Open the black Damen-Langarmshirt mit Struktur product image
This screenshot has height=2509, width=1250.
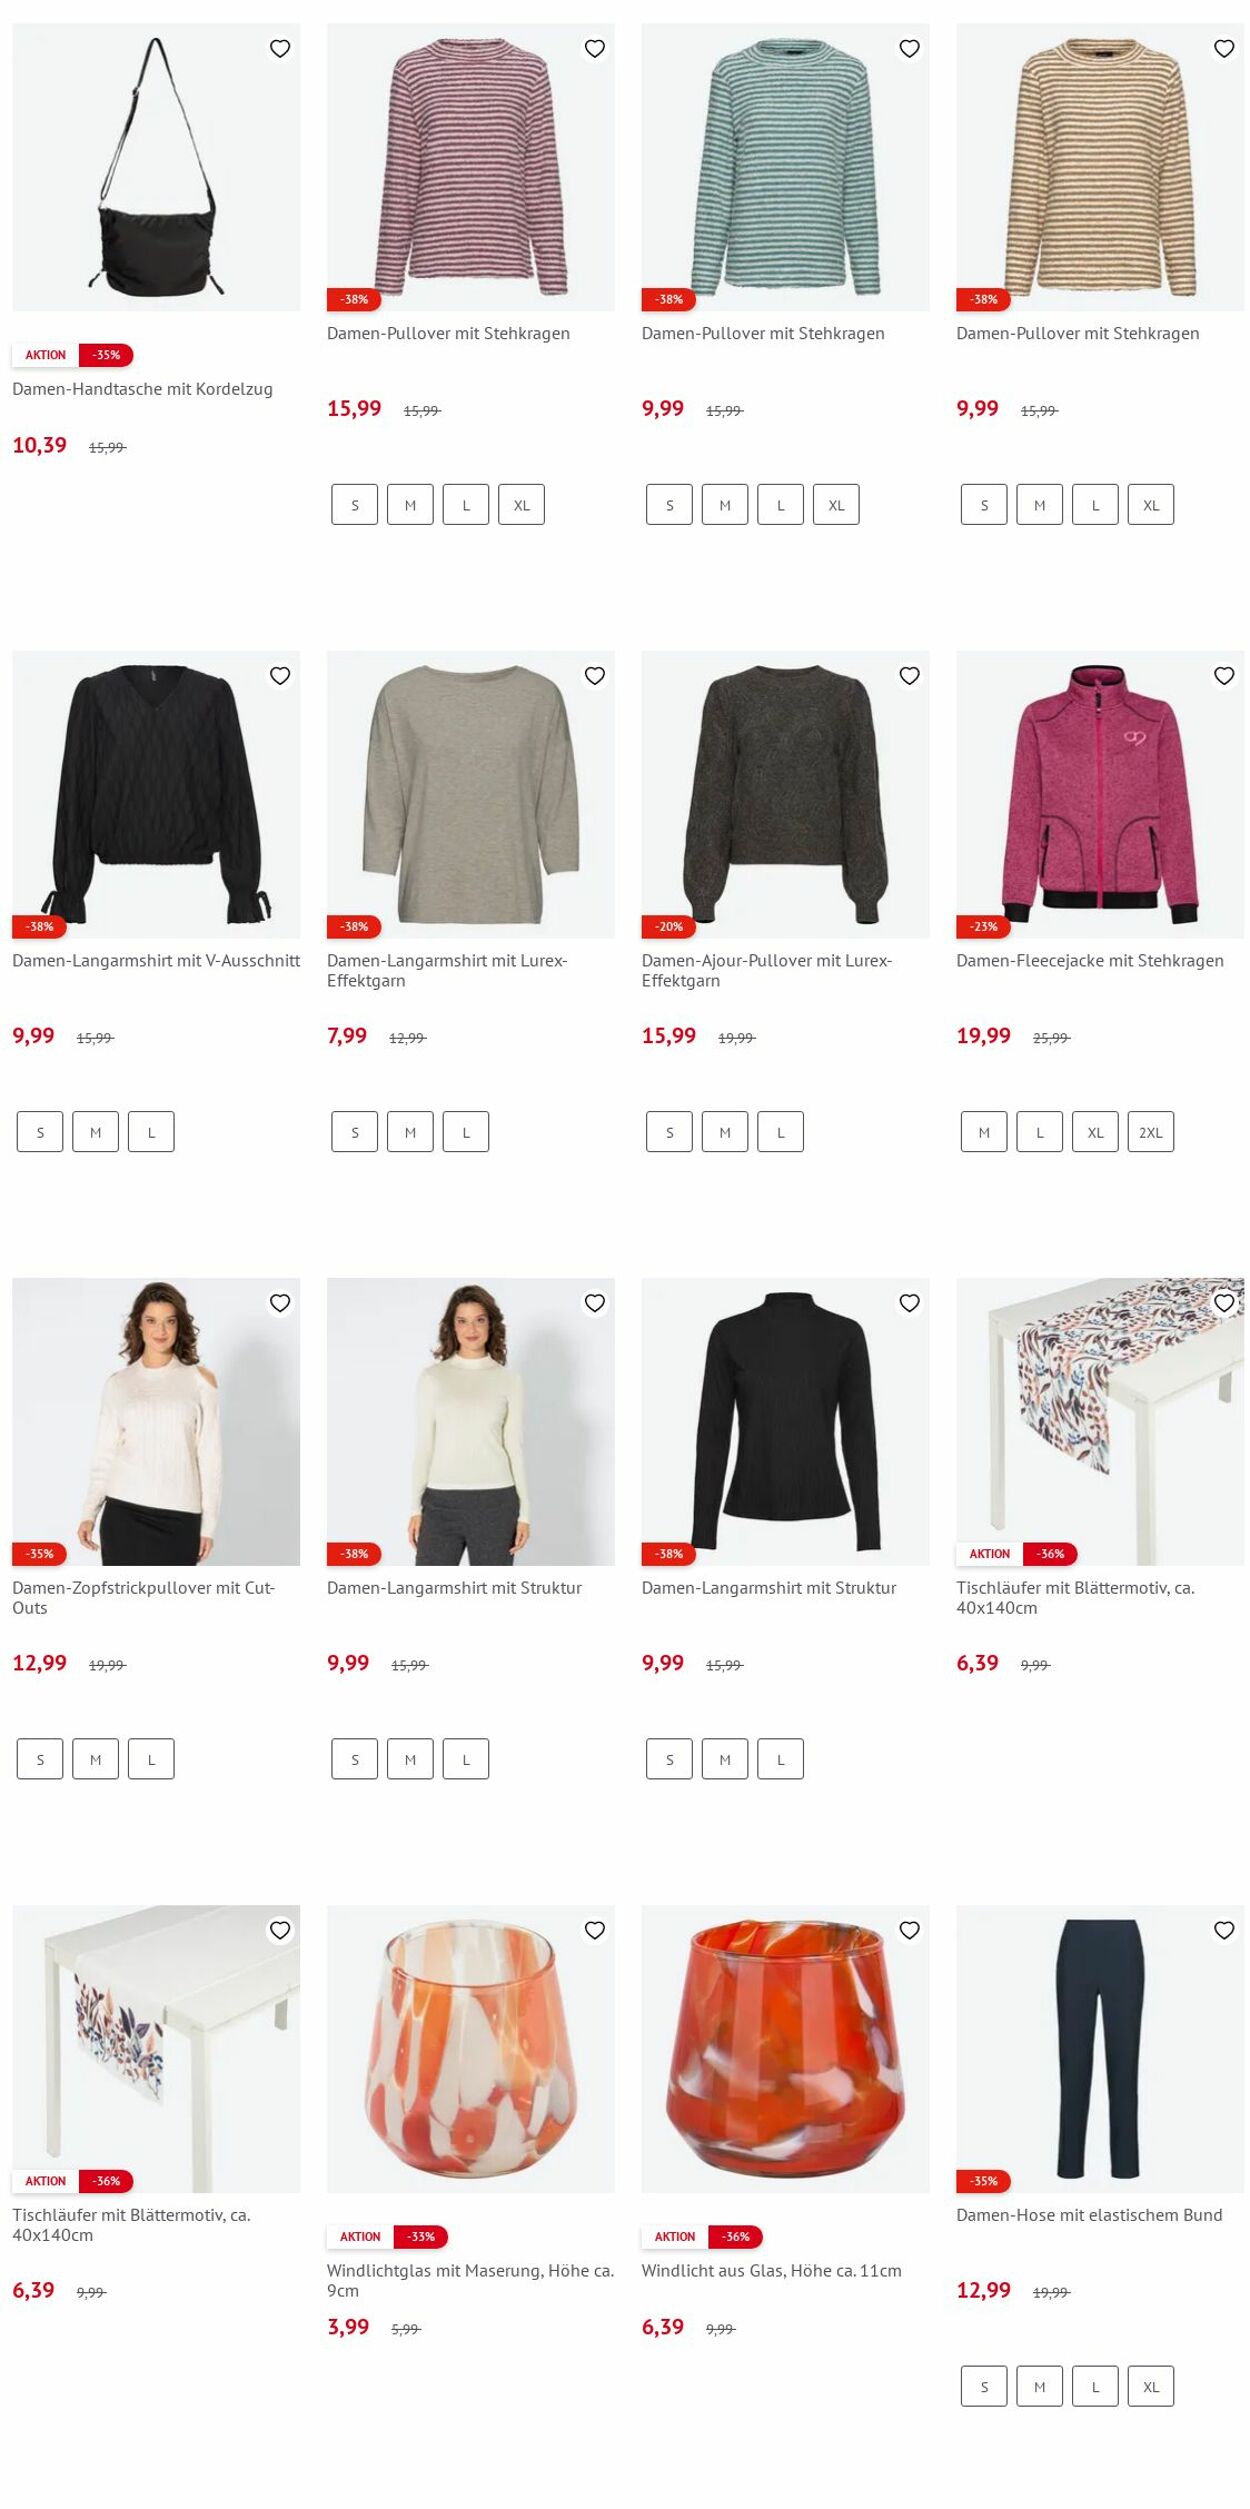point(785,1421)
